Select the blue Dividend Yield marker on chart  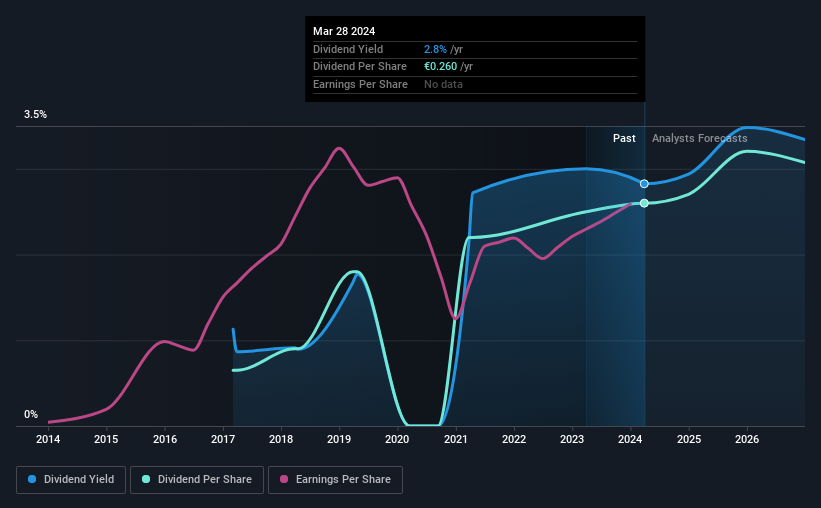pyautogui.click(x=644, y=184)
